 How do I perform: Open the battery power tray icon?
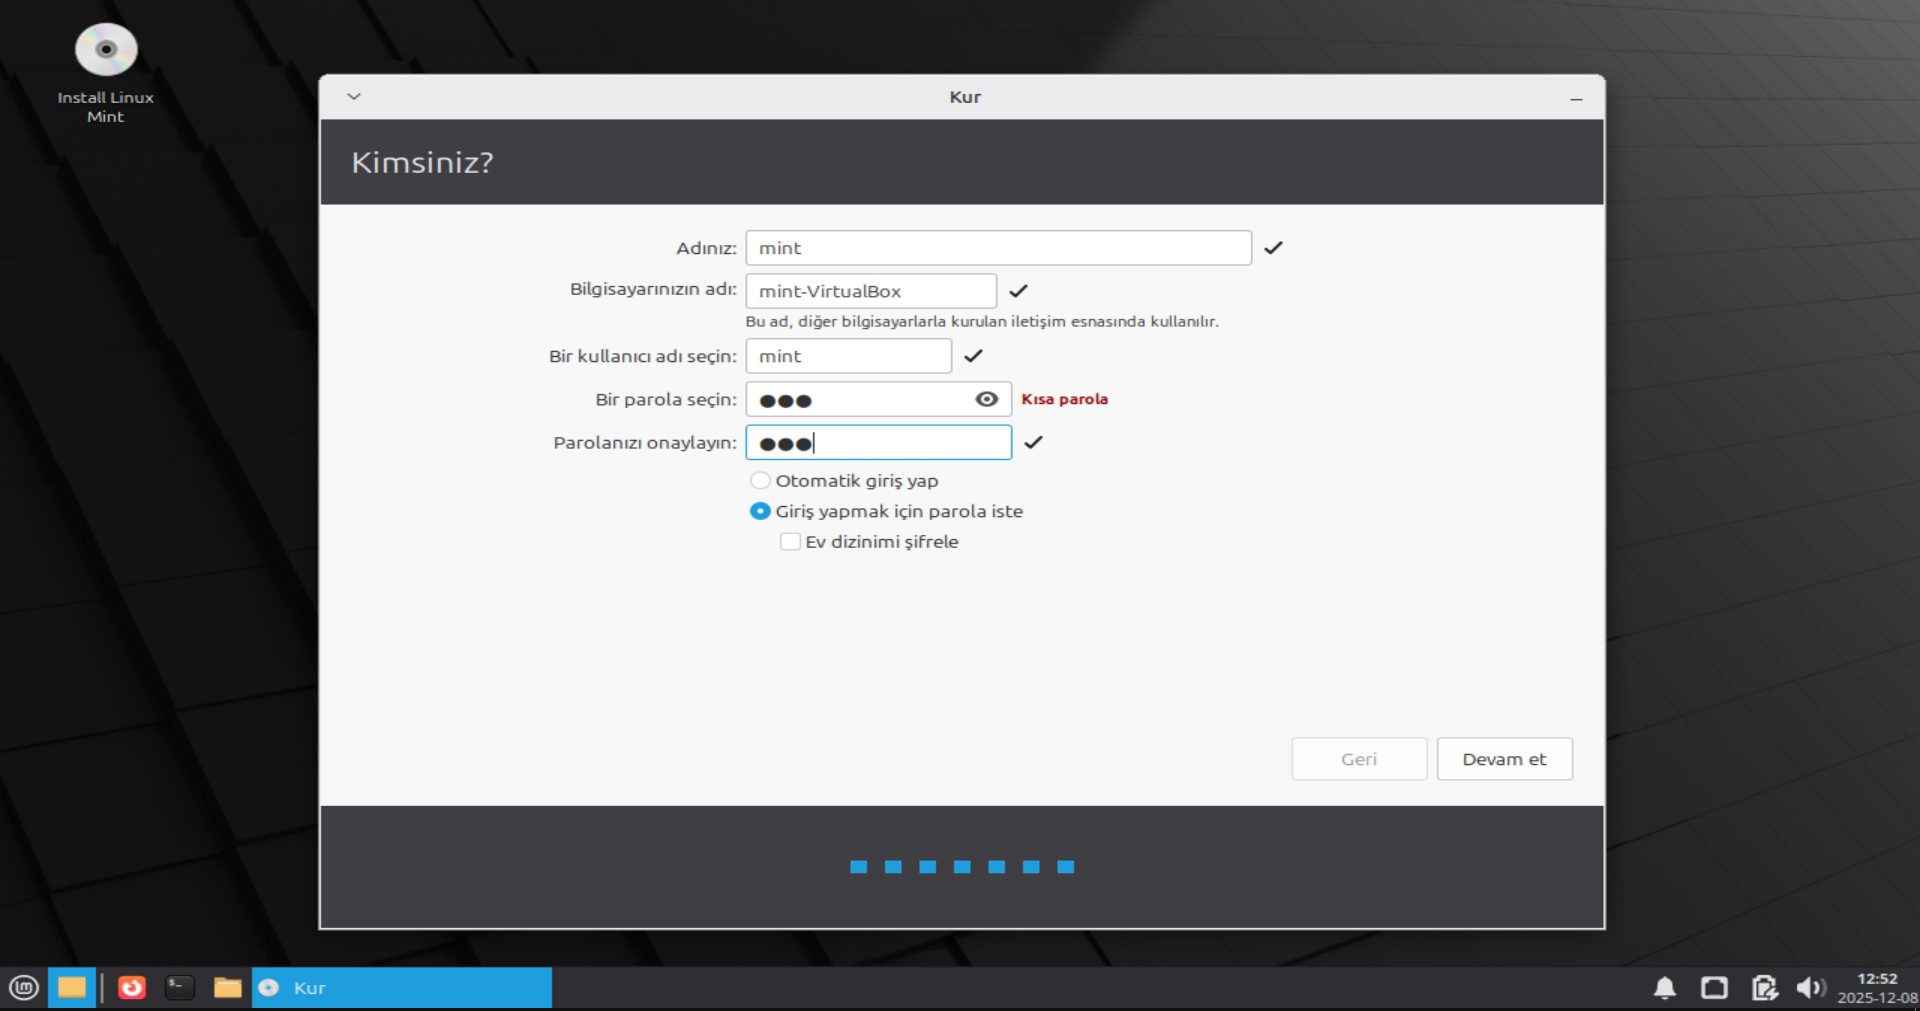click(x=1764, y=988)
